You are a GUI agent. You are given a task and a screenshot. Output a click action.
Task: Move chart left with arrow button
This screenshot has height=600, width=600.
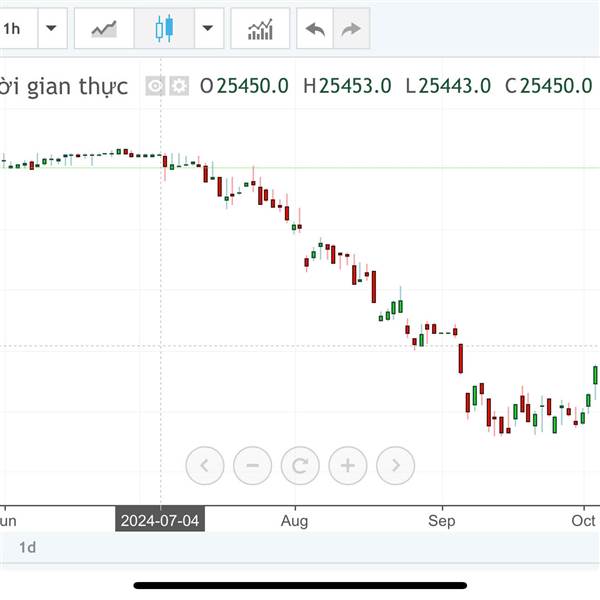click(x=205, y=465)
